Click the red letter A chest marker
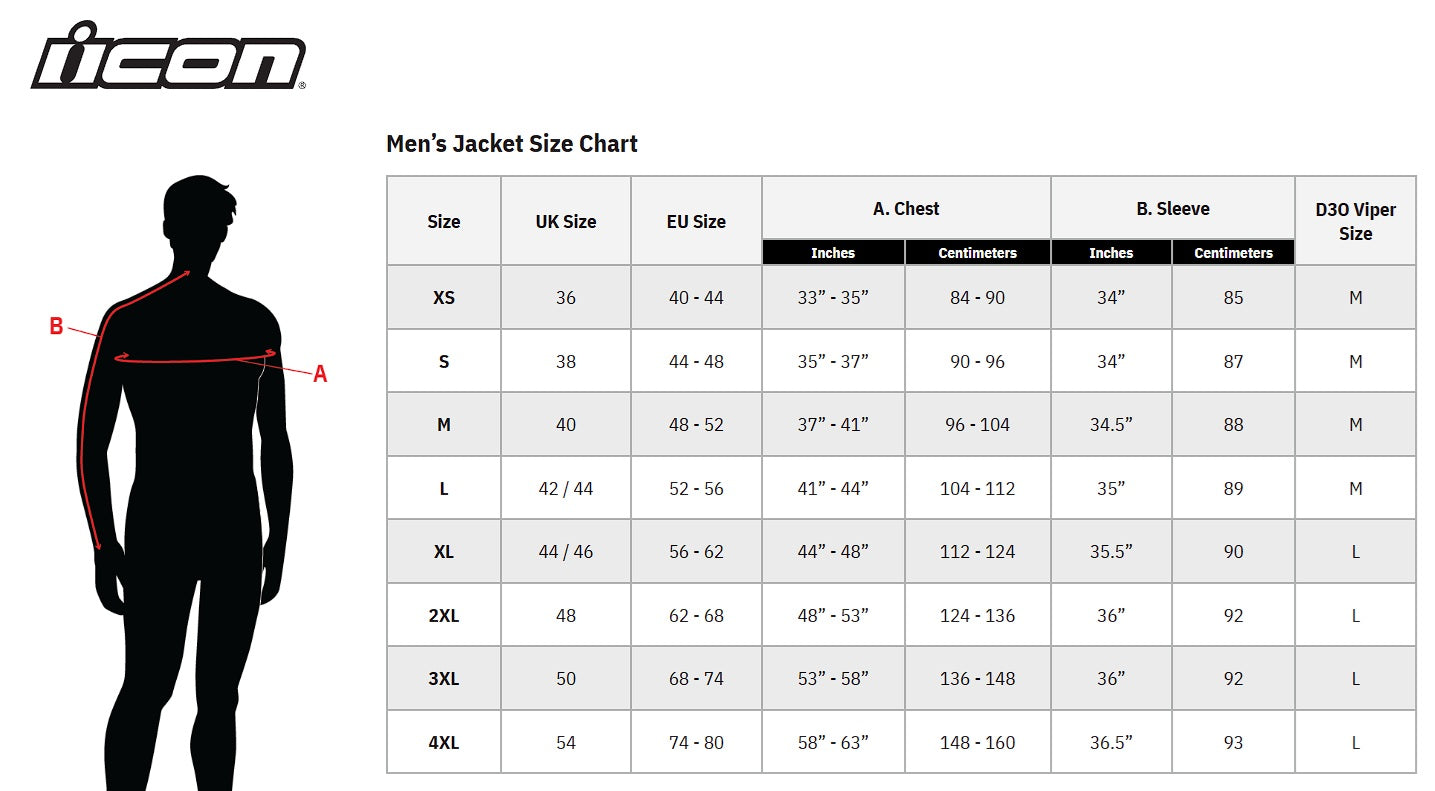 click(320, 374)
